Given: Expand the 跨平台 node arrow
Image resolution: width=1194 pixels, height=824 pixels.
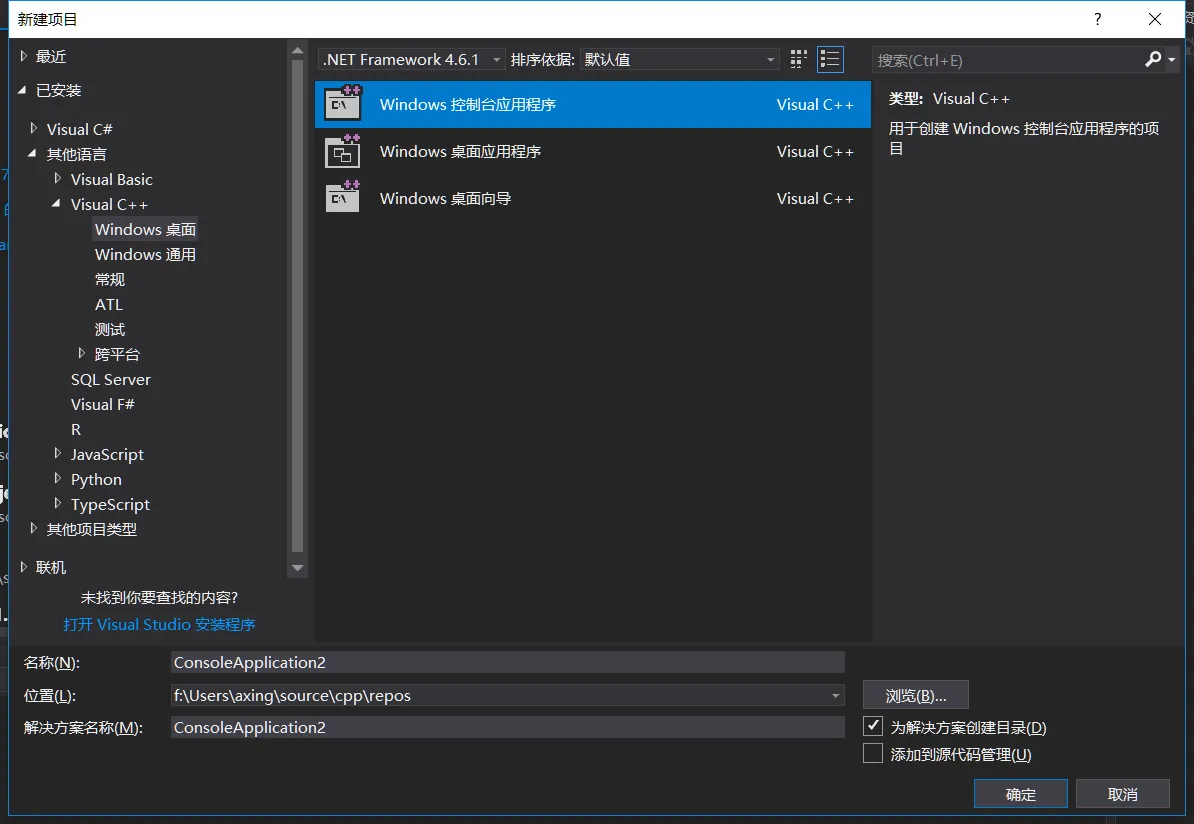Looking at the screenshot, I should click(x=81, y=353).
